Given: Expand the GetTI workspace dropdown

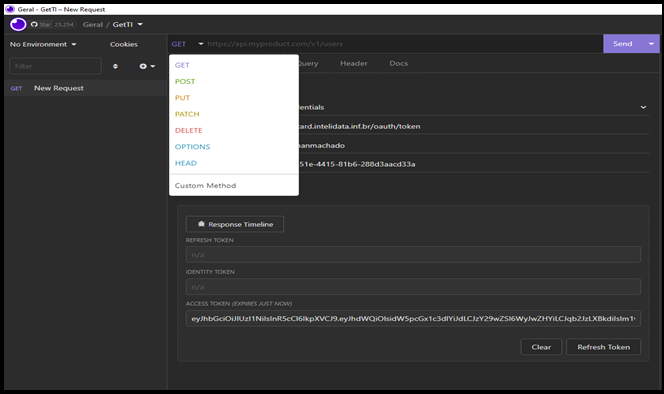Looking at the screenshot, I should (x=127, y=25).
